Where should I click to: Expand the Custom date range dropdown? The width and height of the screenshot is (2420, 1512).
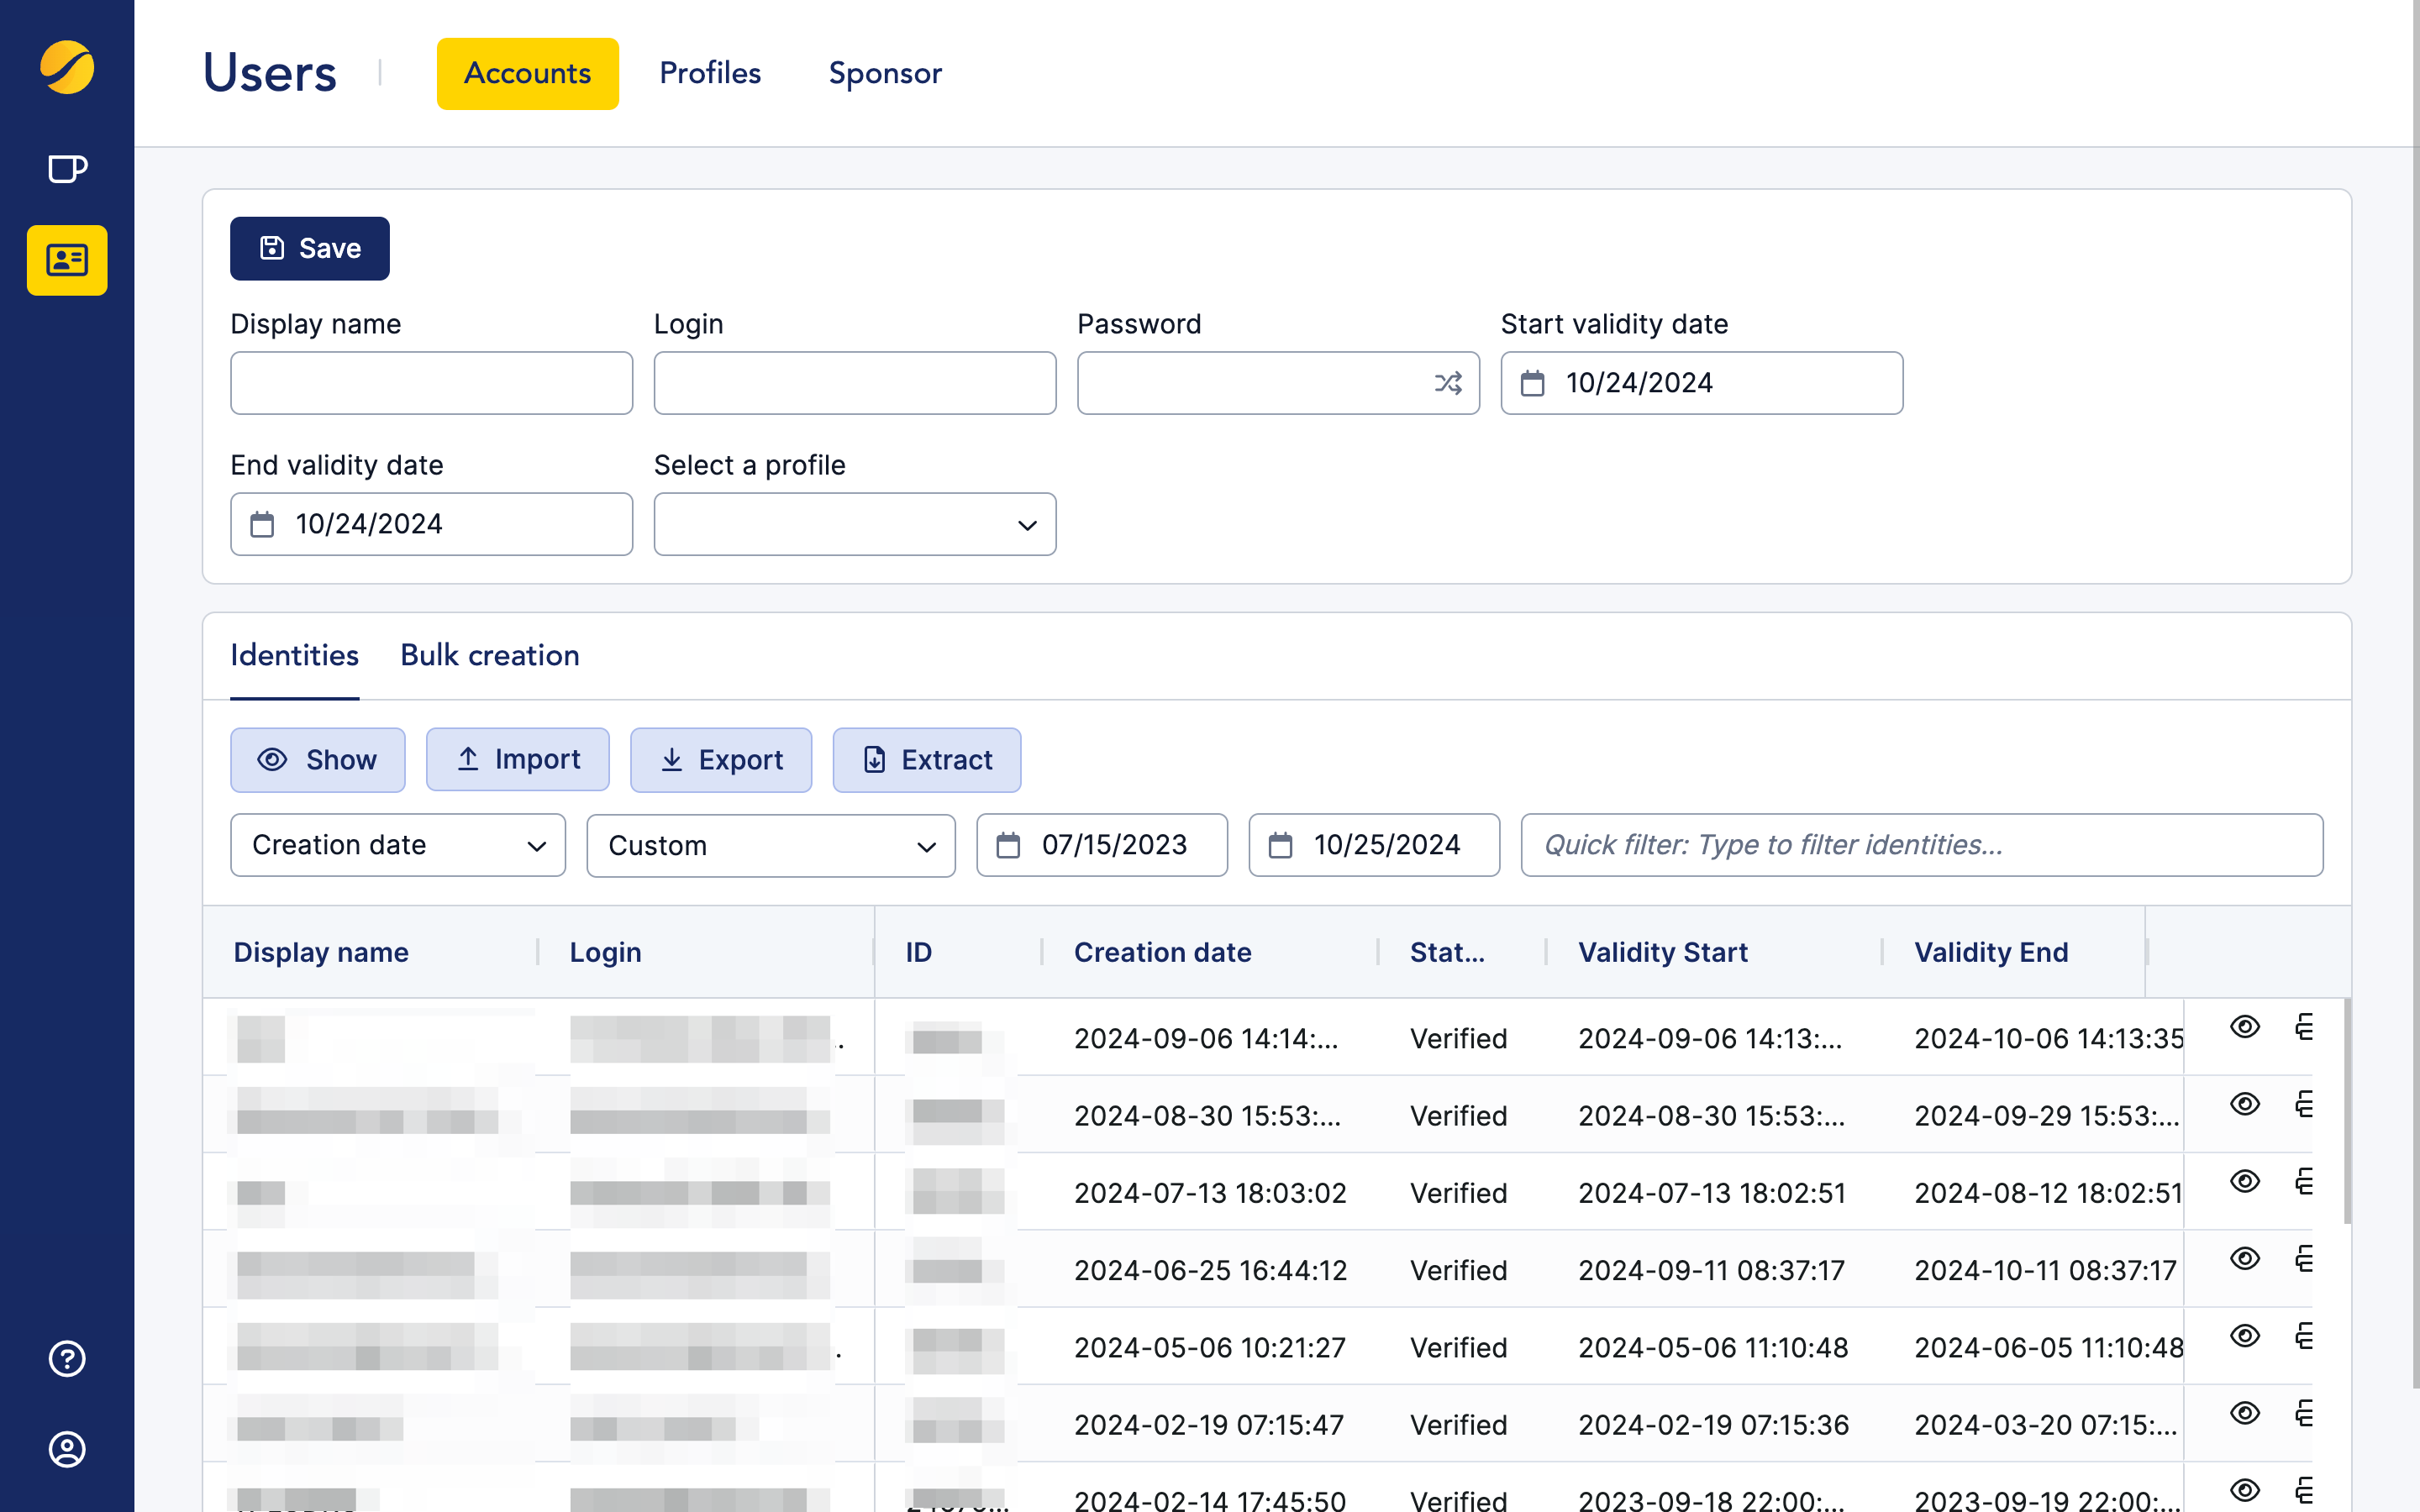(x=770, y=845)
